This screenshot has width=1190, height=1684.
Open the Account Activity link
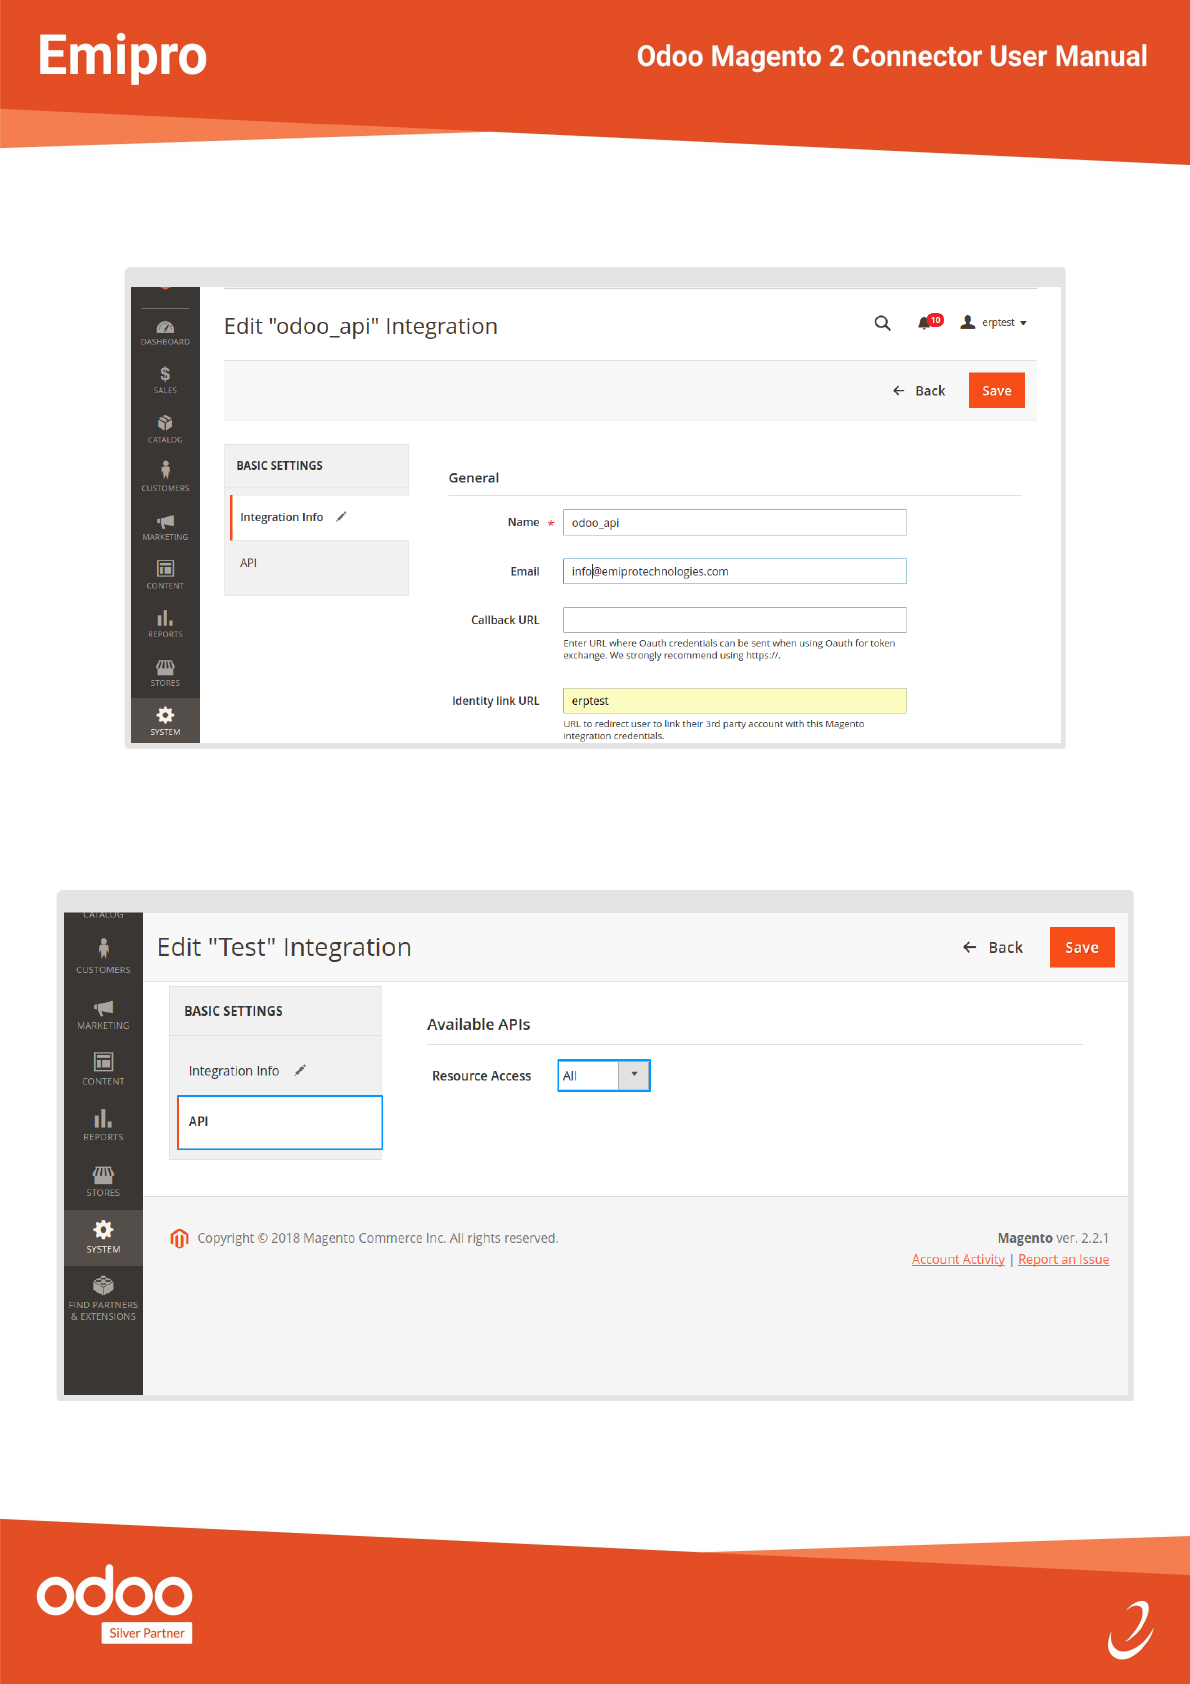(958, 1260)
